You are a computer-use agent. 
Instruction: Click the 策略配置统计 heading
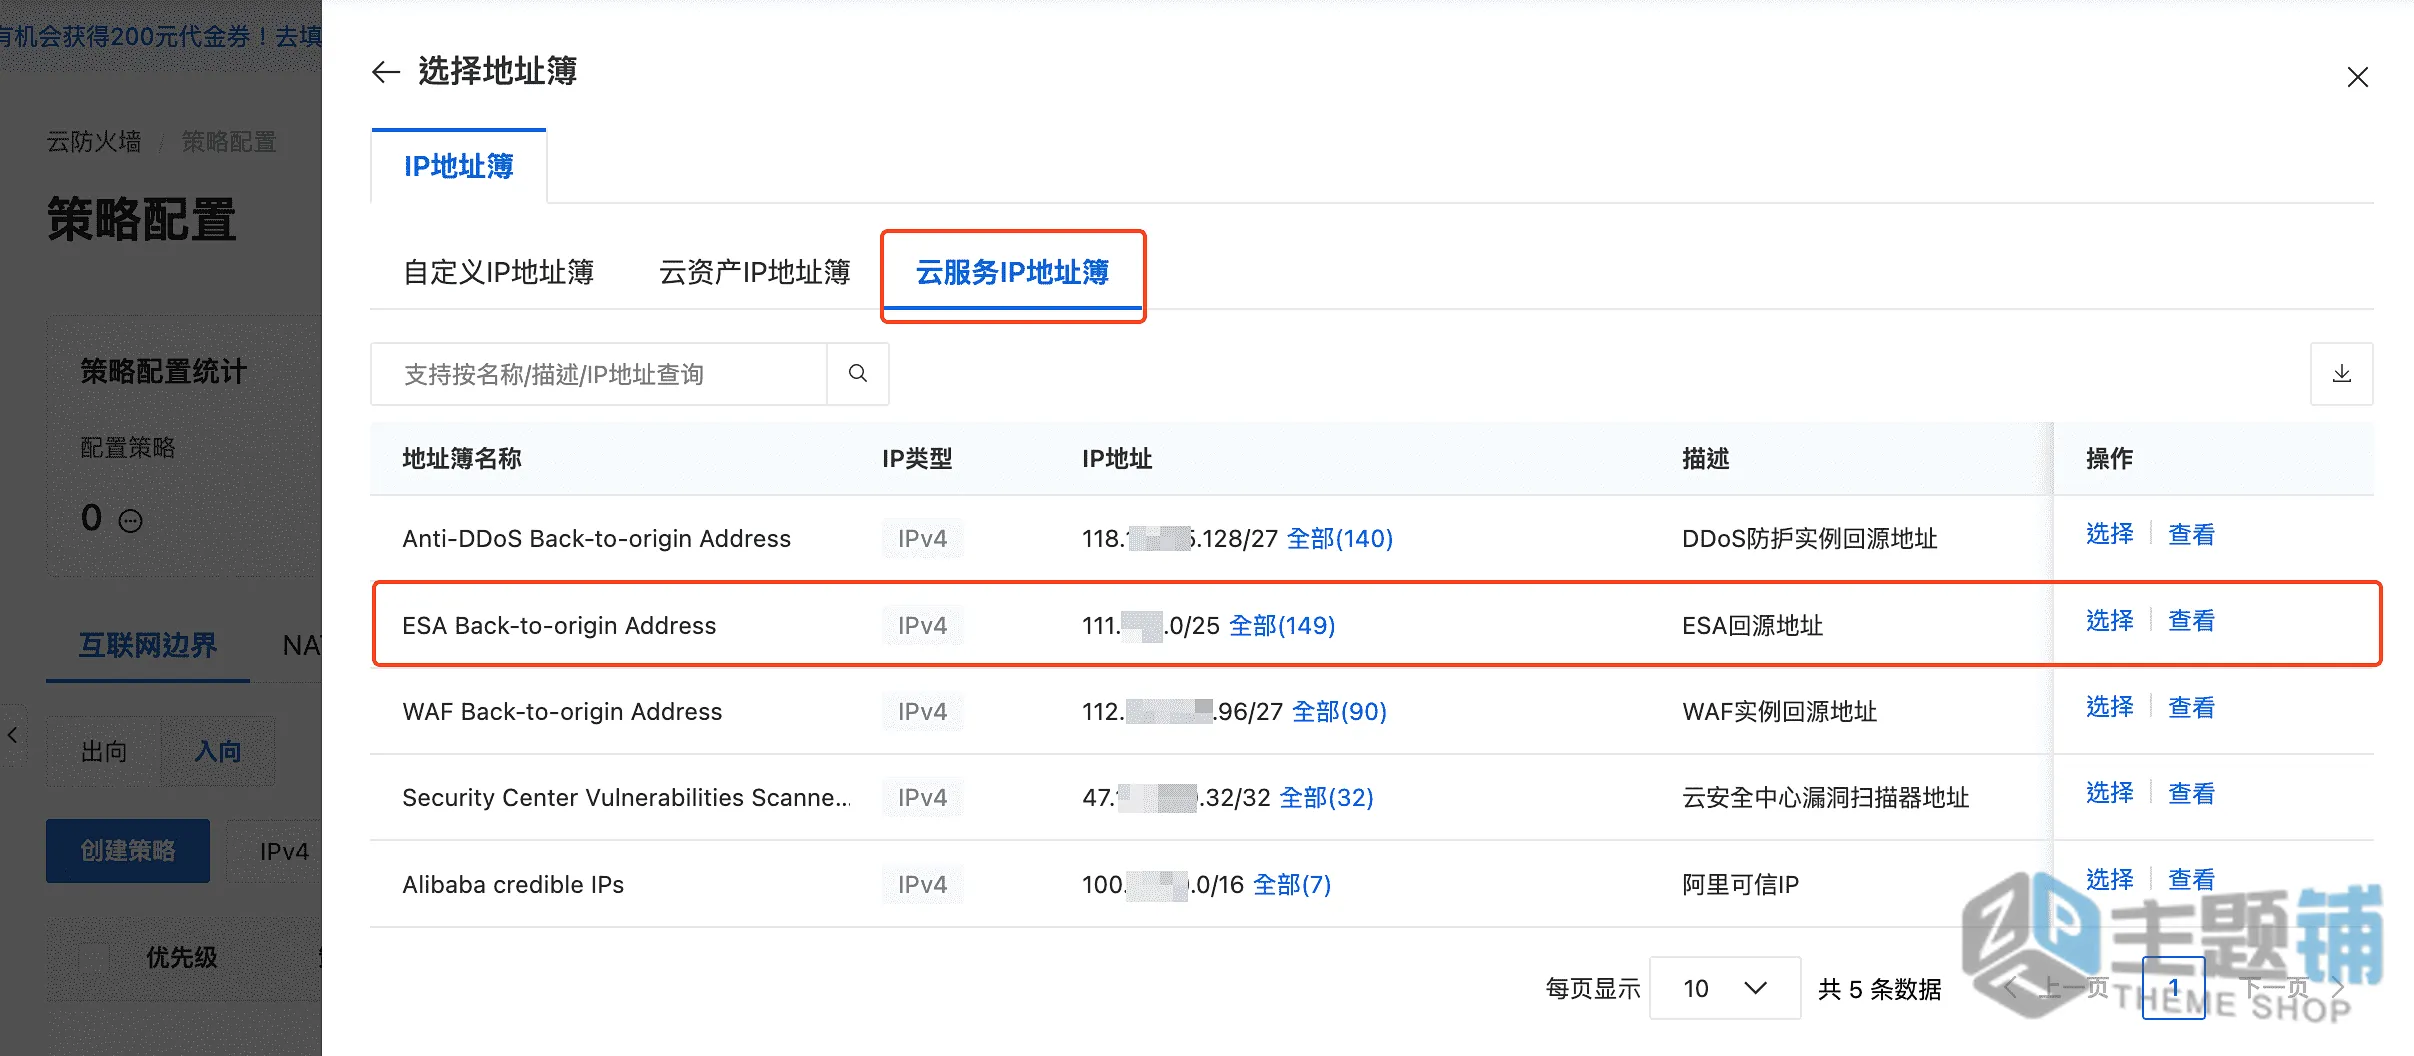point(163,372)
